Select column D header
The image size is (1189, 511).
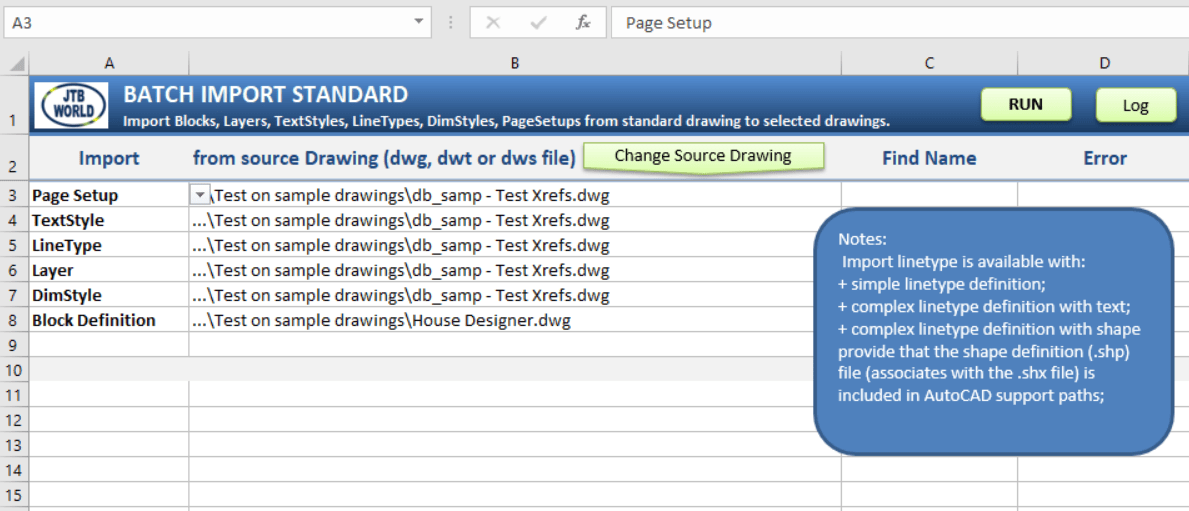tap(1103, 64)
